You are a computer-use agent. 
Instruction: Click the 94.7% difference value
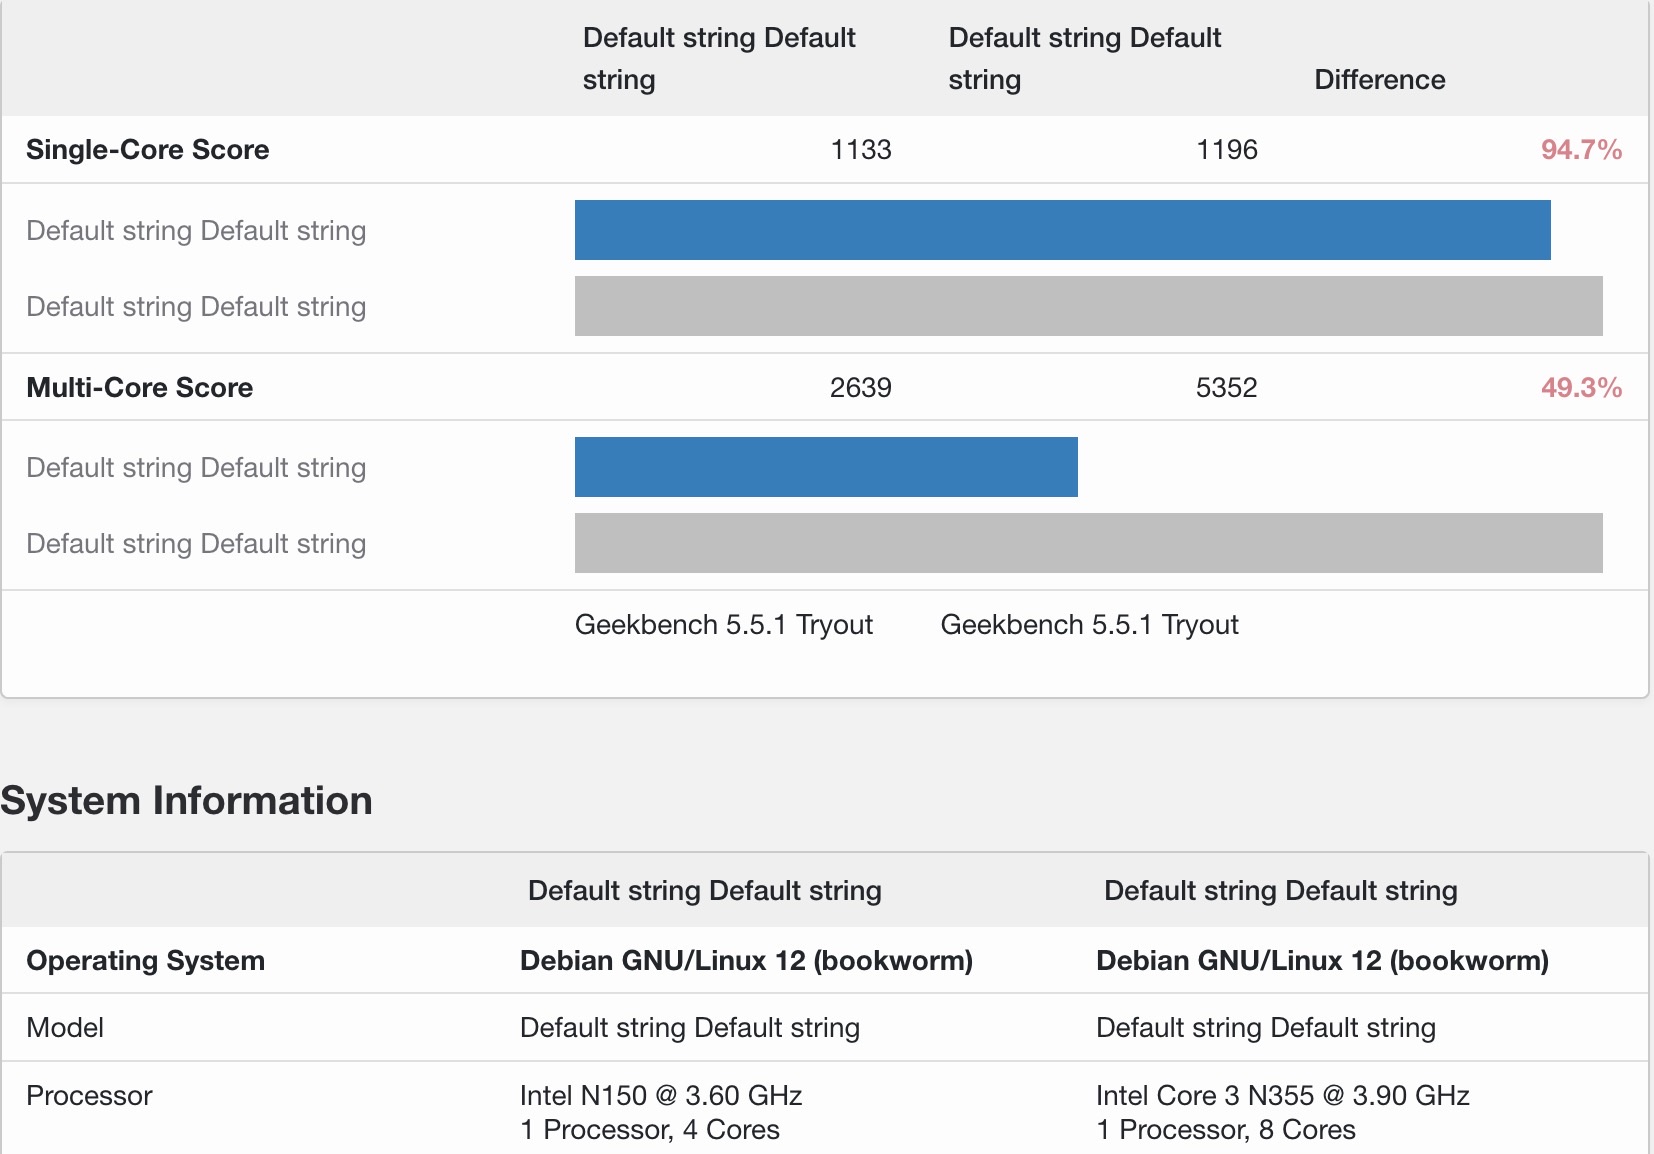(1580, 150)
